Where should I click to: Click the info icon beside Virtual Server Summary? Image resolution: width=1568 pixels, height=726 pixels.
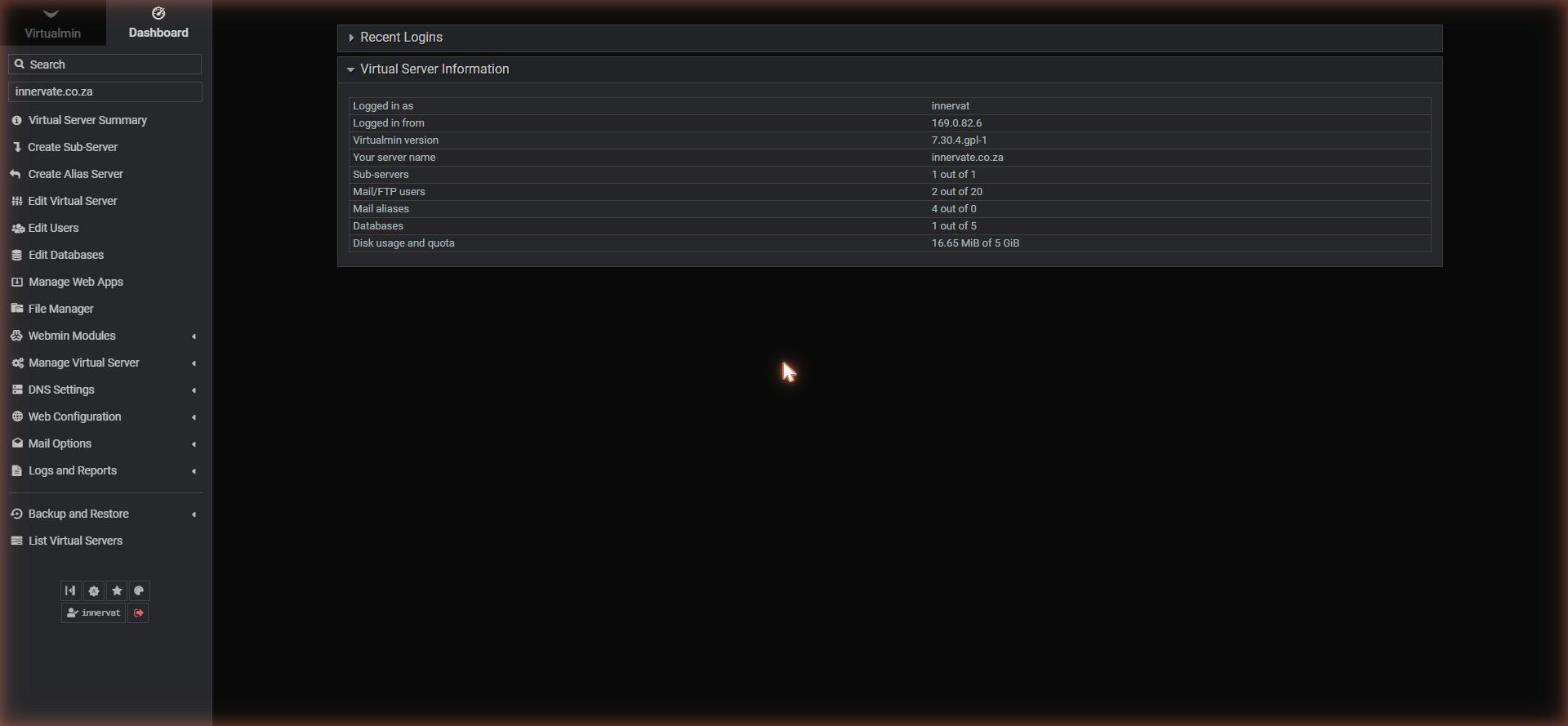pos(16,120)
